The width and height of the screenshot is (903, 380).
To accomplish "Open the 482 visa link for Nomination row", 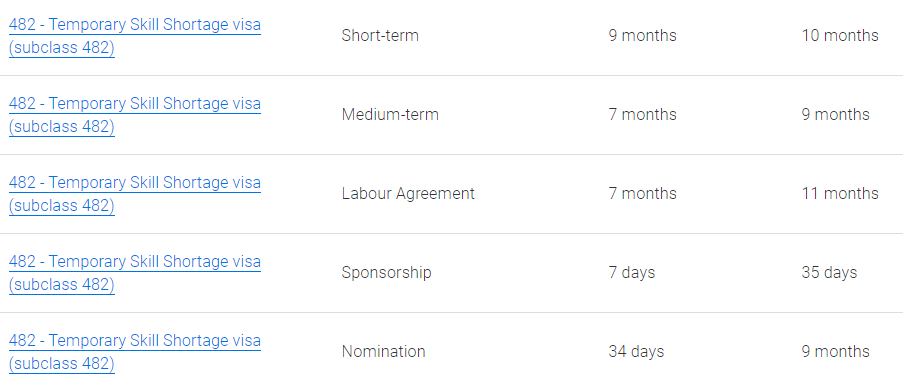I will pyautogui.click(x=135, y=351).
